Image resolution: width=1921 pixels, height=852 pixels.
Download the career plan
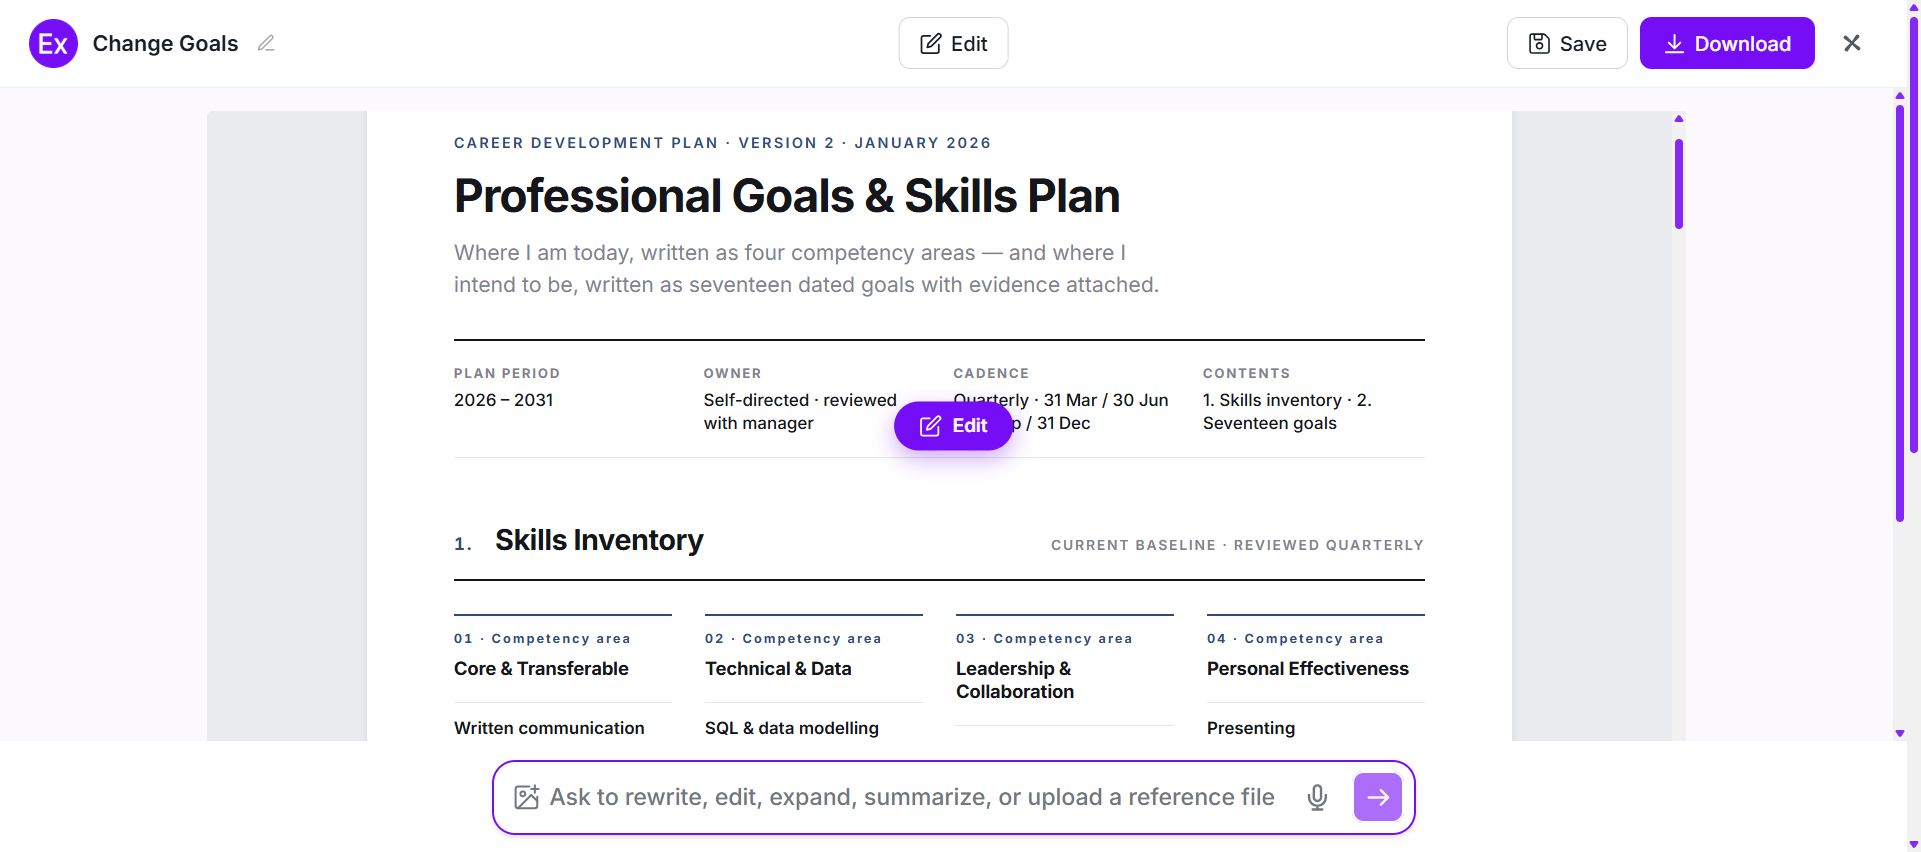tap(1727, 43)
